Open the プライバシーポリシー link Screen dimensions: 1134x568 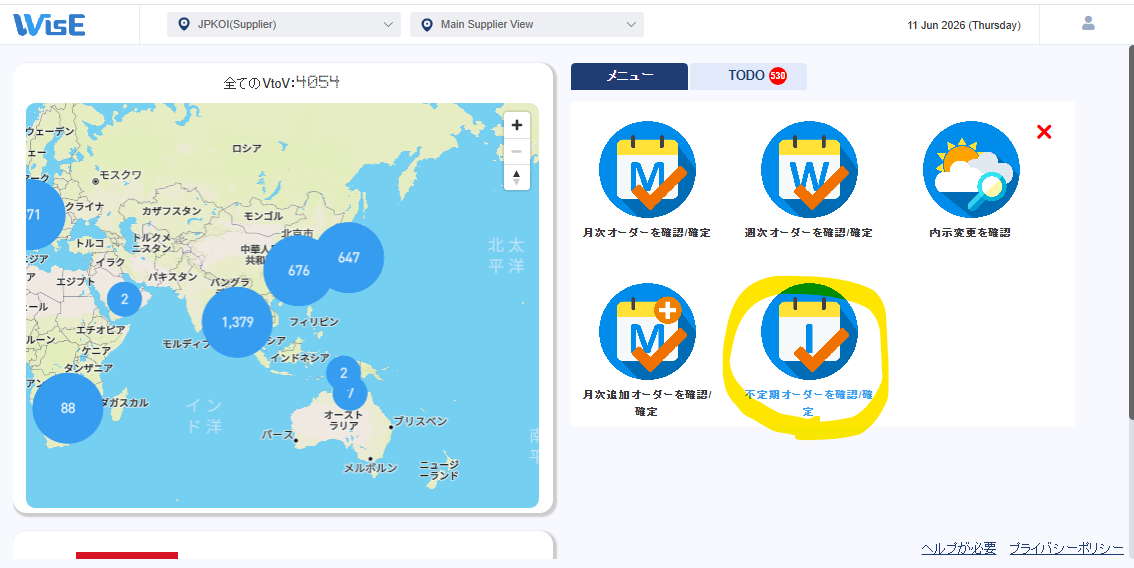point(1067,548)
